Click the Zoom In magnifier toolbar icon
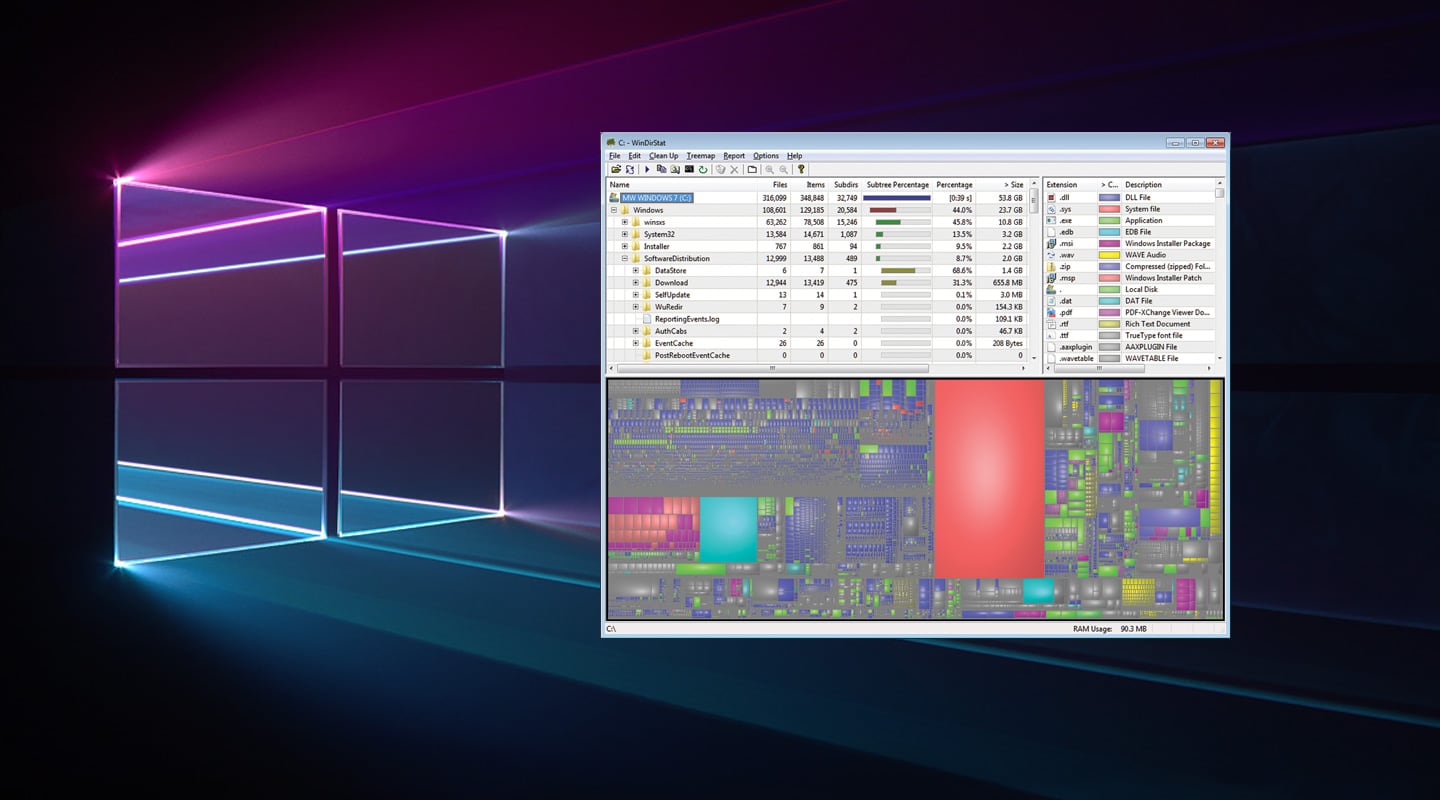 [769, 169]
